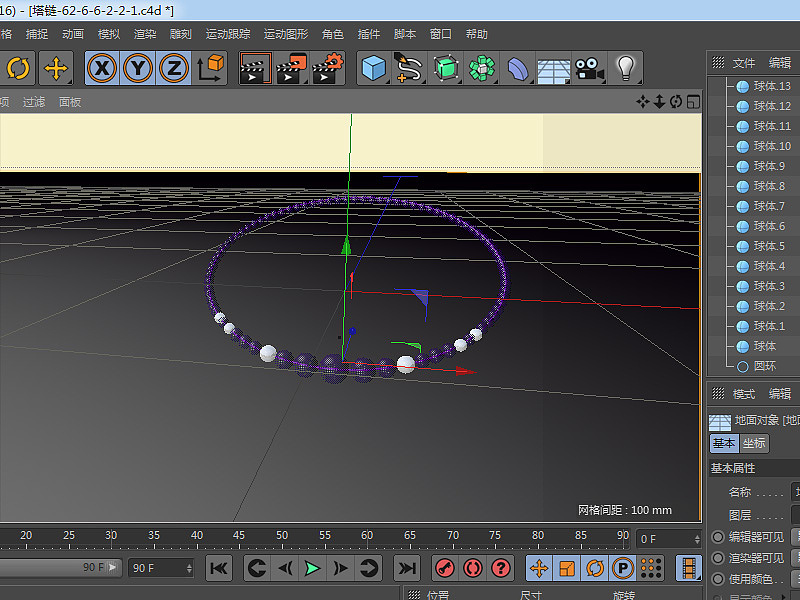Go to the next keyframe
The height and width of the screenshot is (600, 800).
click(368, 568)
